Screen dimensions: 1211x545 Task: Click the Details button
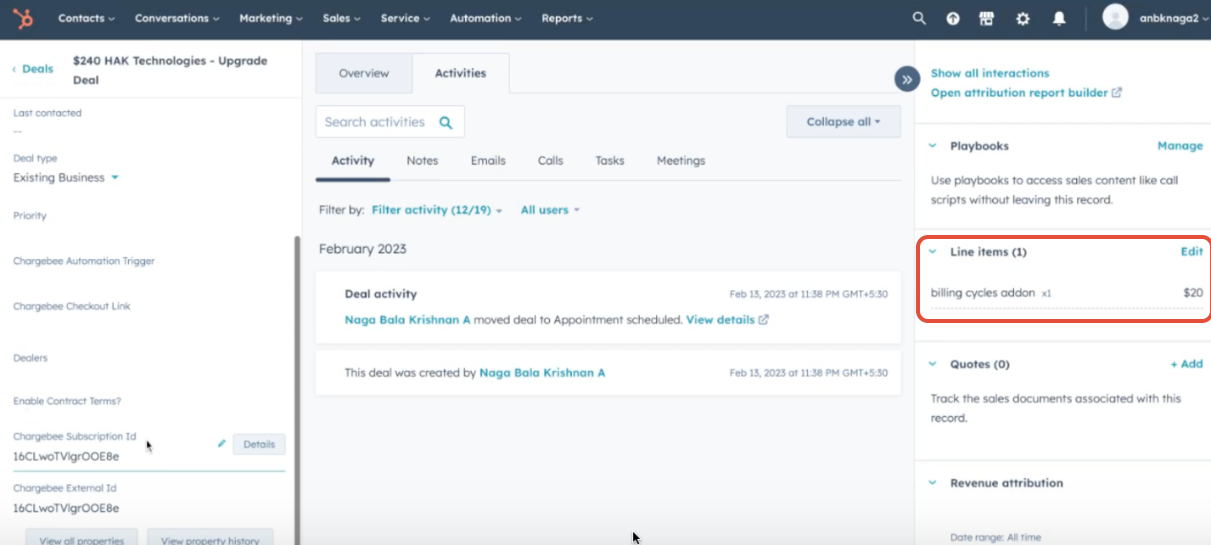point(259,444)
